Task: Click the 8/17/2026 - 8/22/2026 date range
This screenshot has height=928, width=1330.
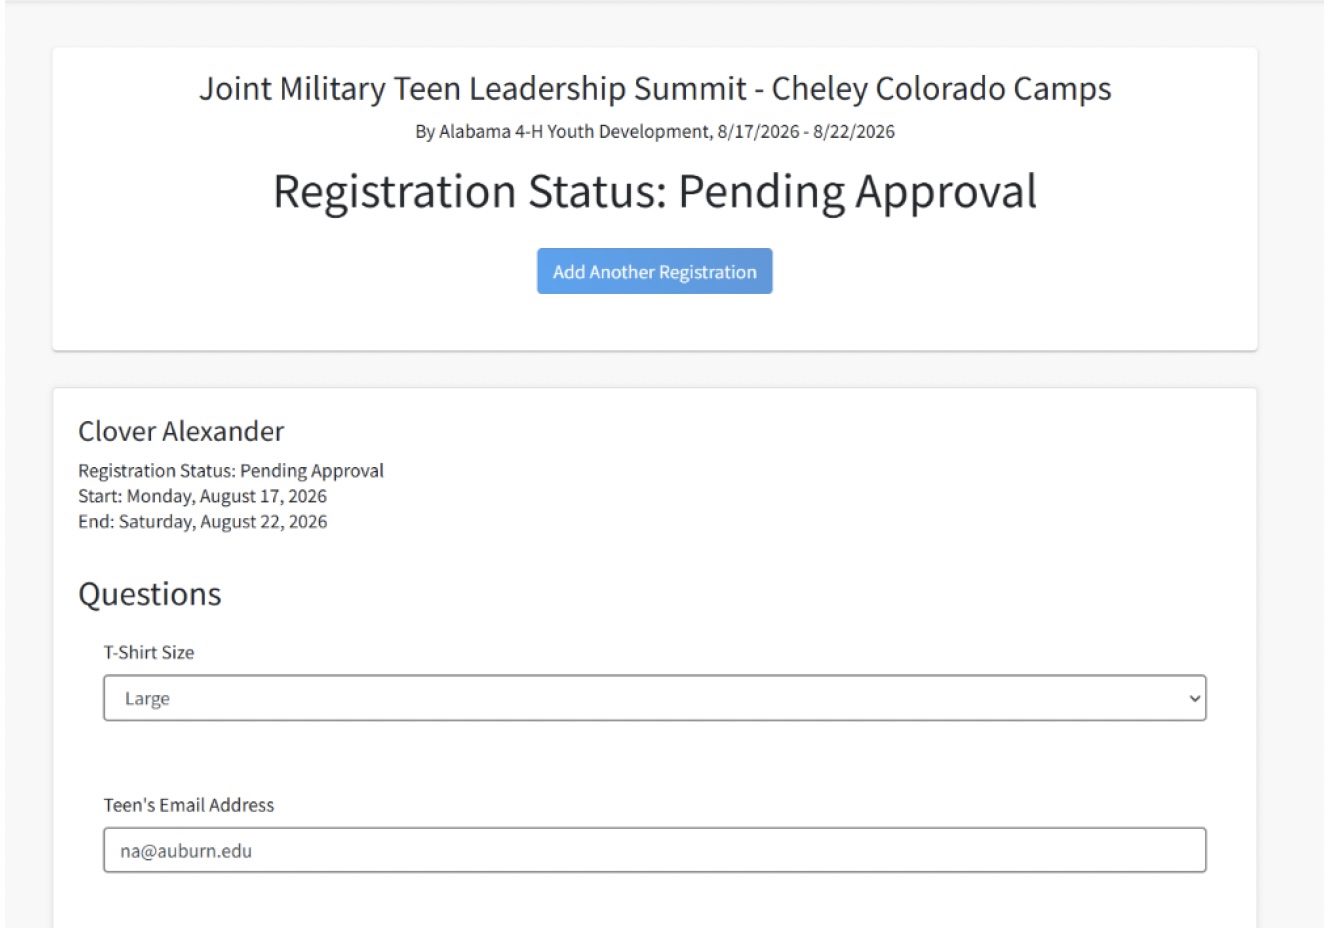Action: click(x=806, y=131)
